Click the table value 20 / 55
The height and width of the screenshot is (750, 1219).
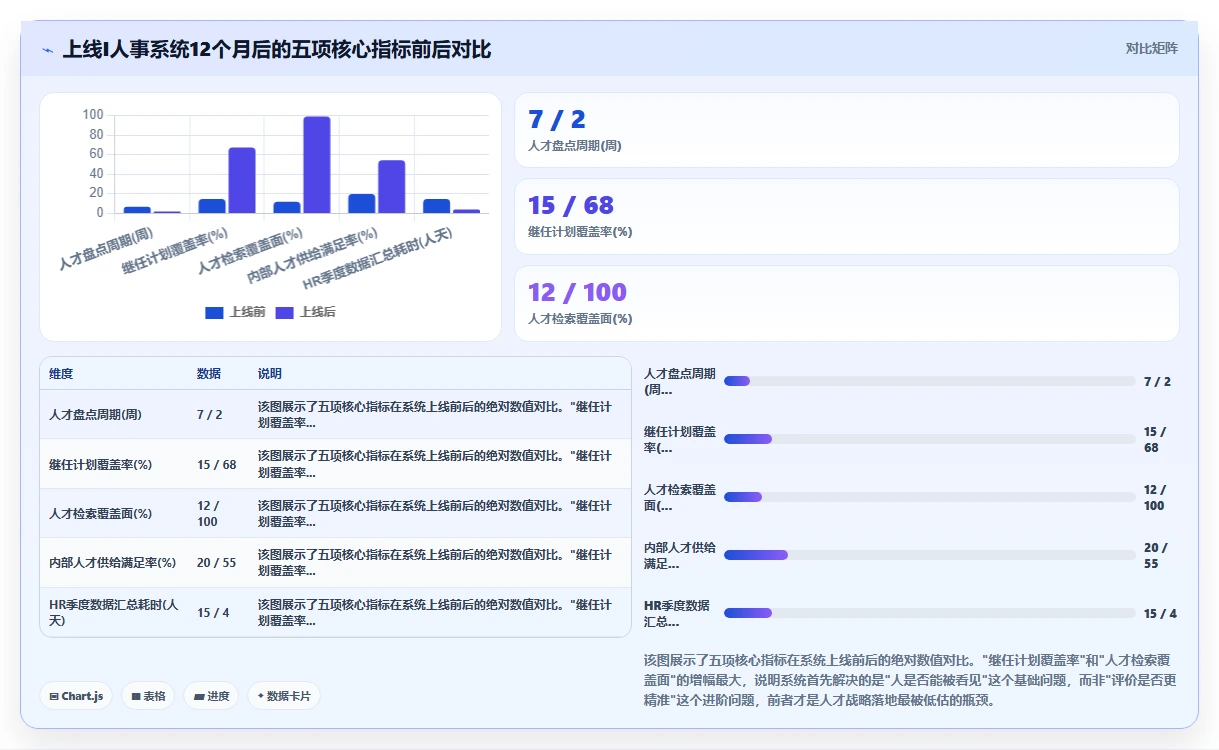tap(216, 563)
